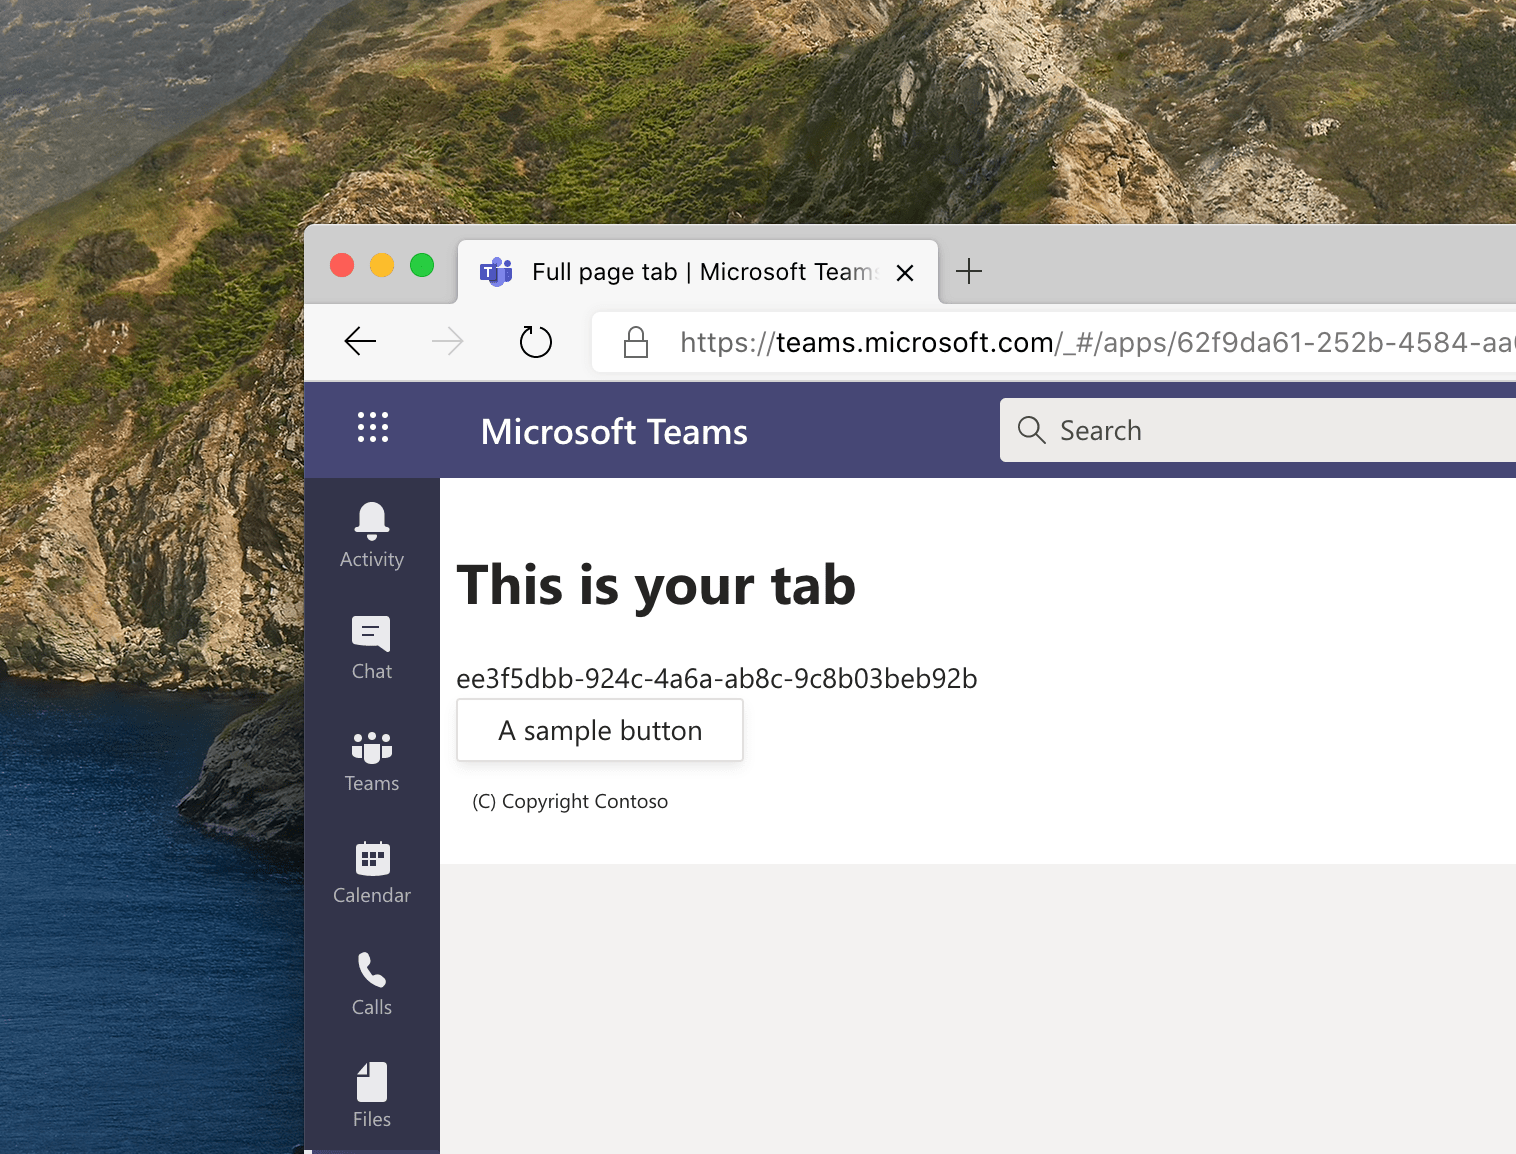
Task: Click the lock icon in address bar
Action: tap(636, 342)
